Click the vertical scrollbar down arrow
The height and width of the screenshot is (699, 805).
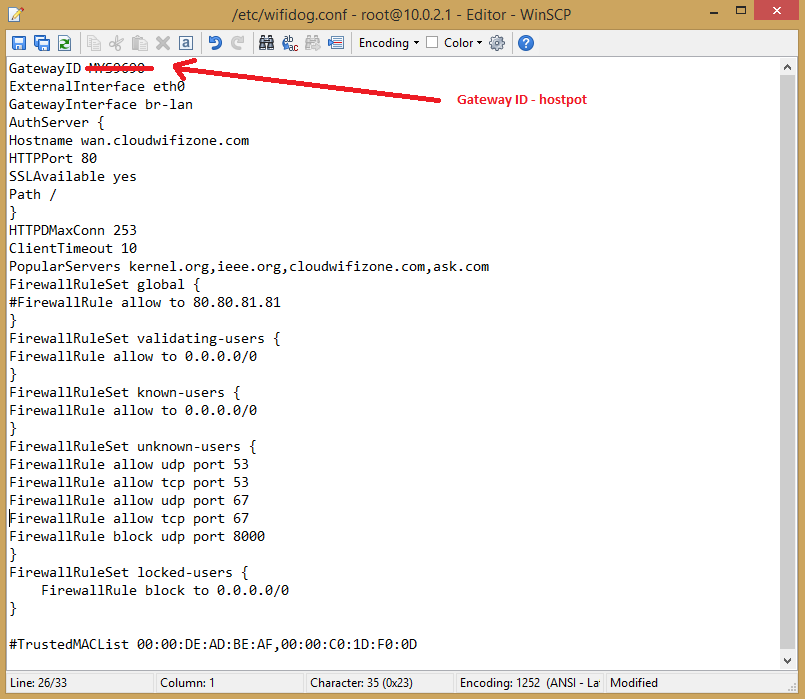789,659
